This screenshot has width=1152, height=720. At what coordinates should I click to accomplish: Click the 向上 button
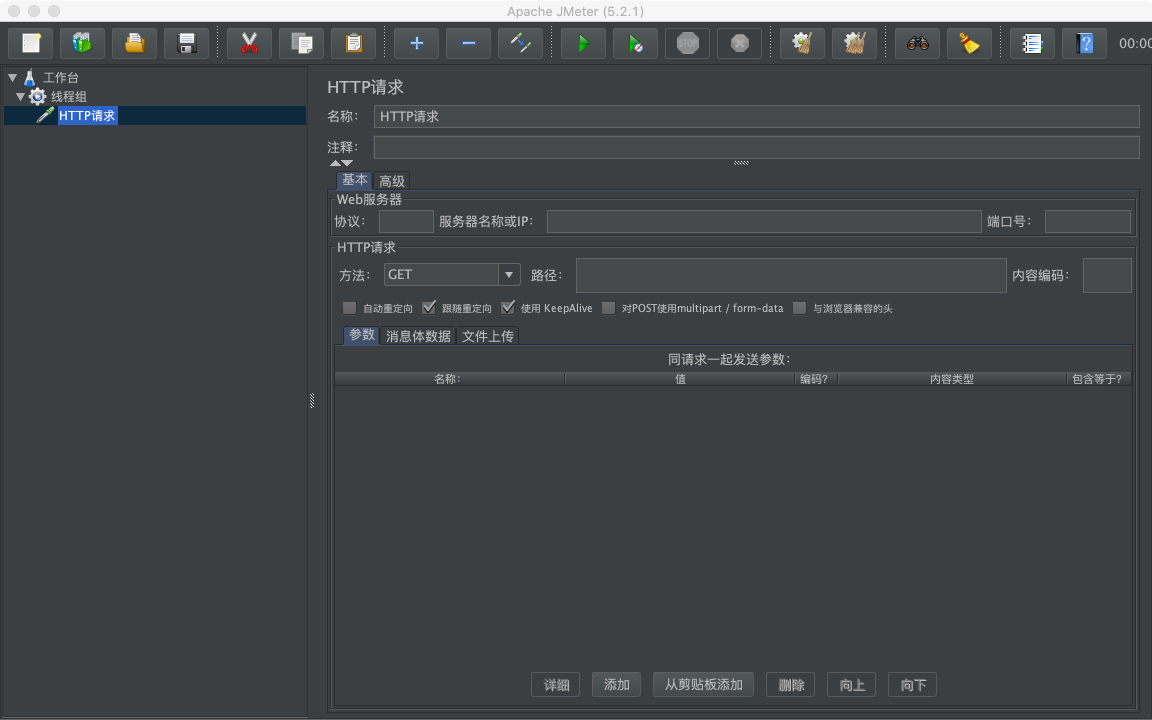852,685
